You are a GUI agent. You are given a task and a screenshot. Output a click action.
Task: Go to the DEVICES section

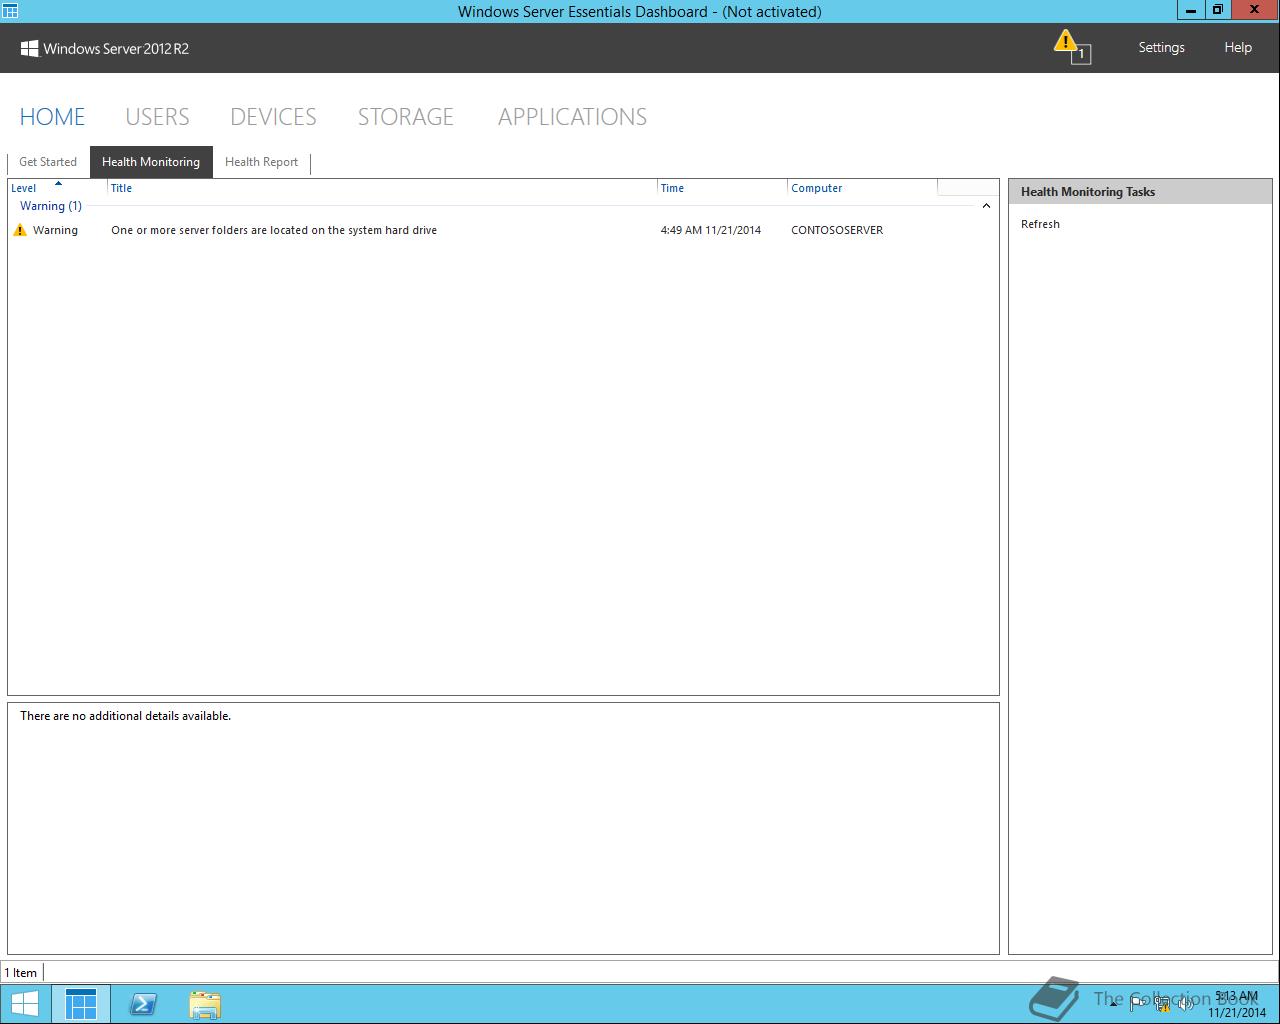273,117
